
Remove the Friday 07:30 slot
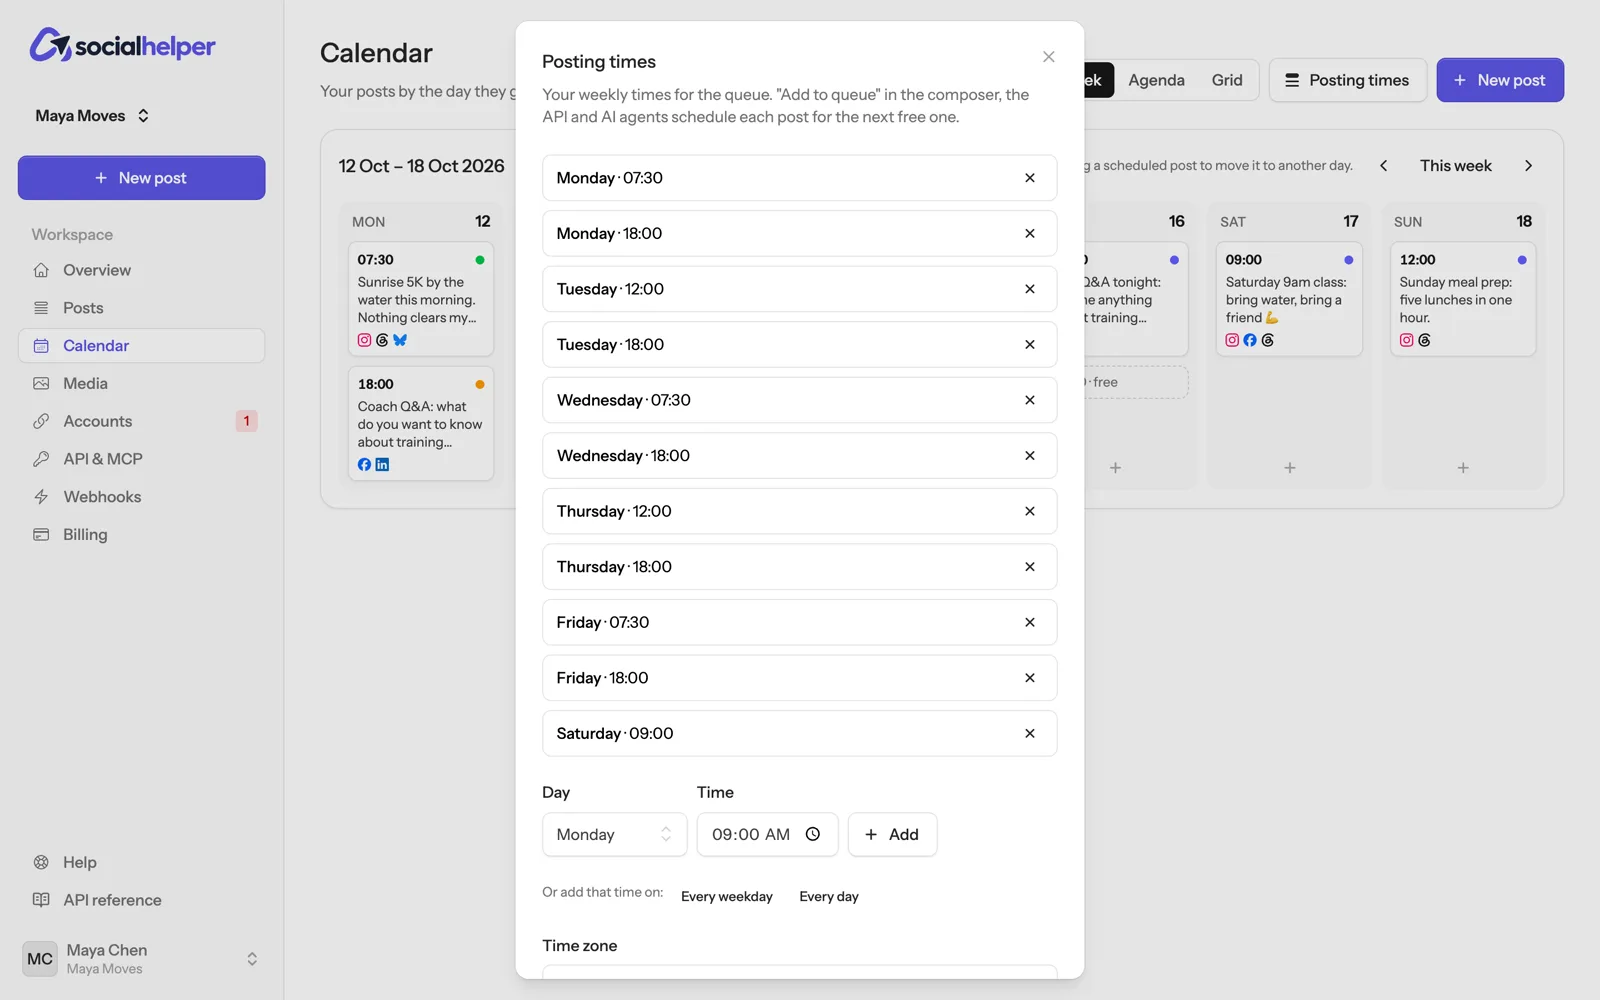(x=1029, y=622)
